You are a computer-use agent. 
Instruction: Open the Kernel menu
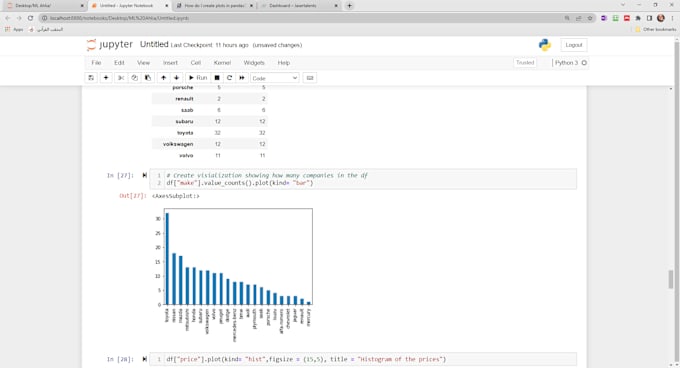click(222, 63)
